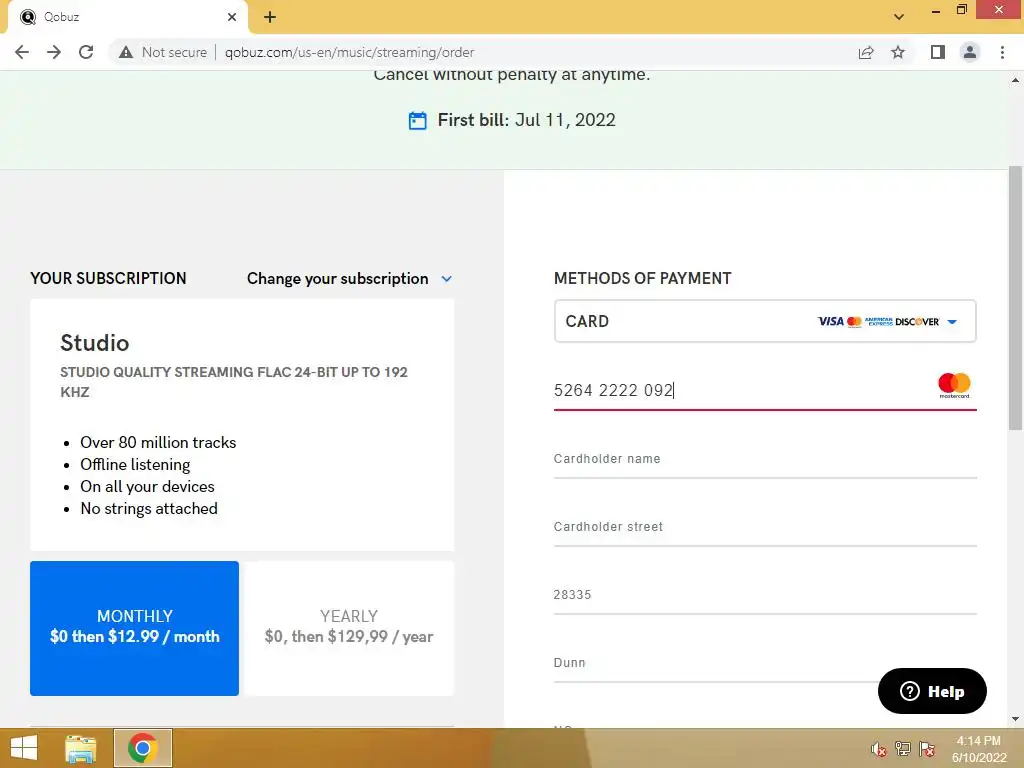Open the Chrome profile avatar
This screenshot has height=768, width=1024.
[970, 52]
